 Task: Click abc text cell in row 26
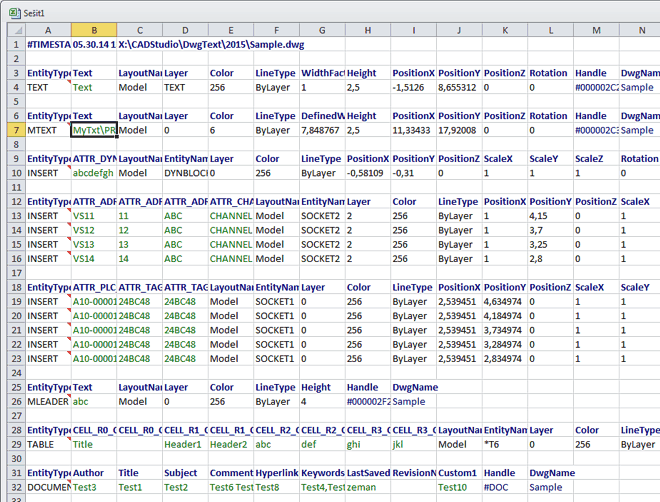(x=94, y=401)
